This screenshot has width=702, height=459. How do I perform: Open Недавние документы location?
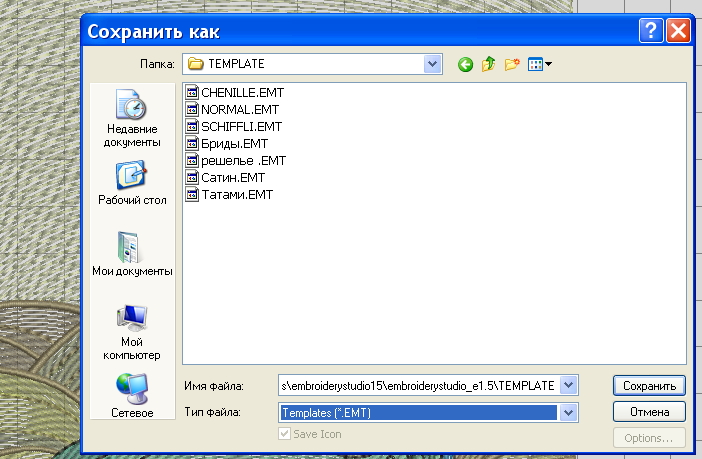coord(132,118)
